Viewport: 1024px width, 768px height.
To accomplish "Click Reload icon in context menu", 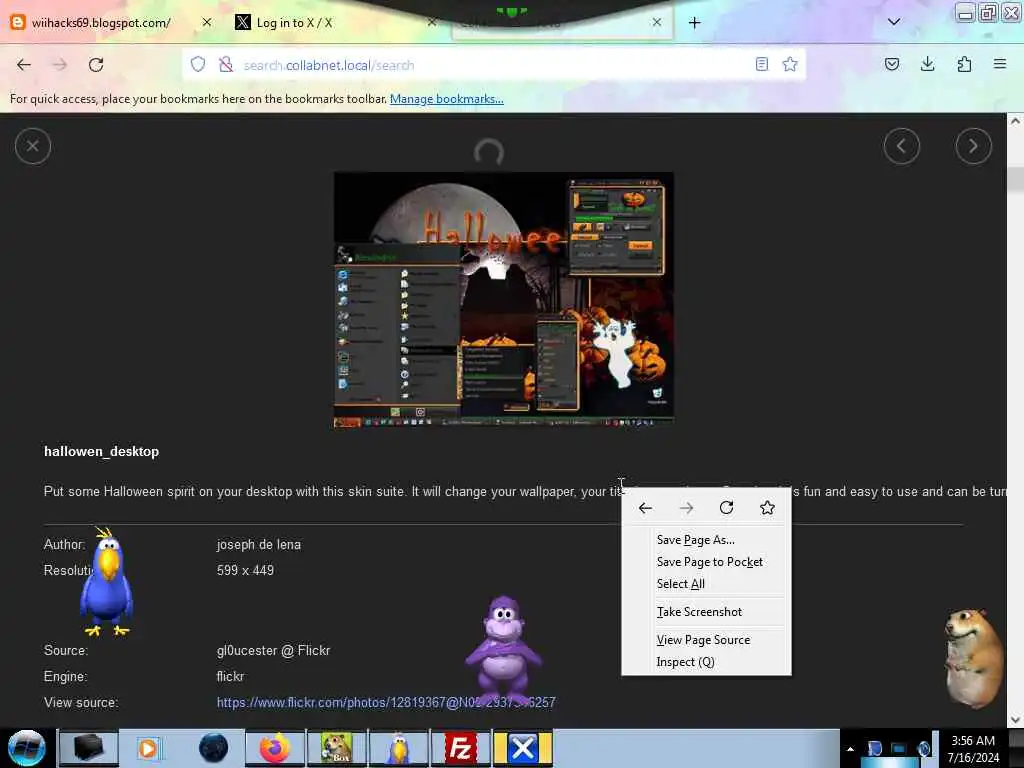I will pos(726,507).
